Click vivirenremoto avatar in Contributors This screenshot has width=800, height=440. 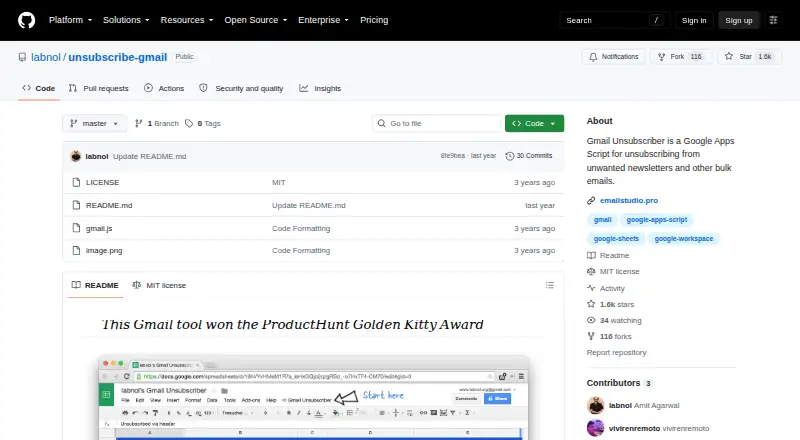[x=595, y=428]
